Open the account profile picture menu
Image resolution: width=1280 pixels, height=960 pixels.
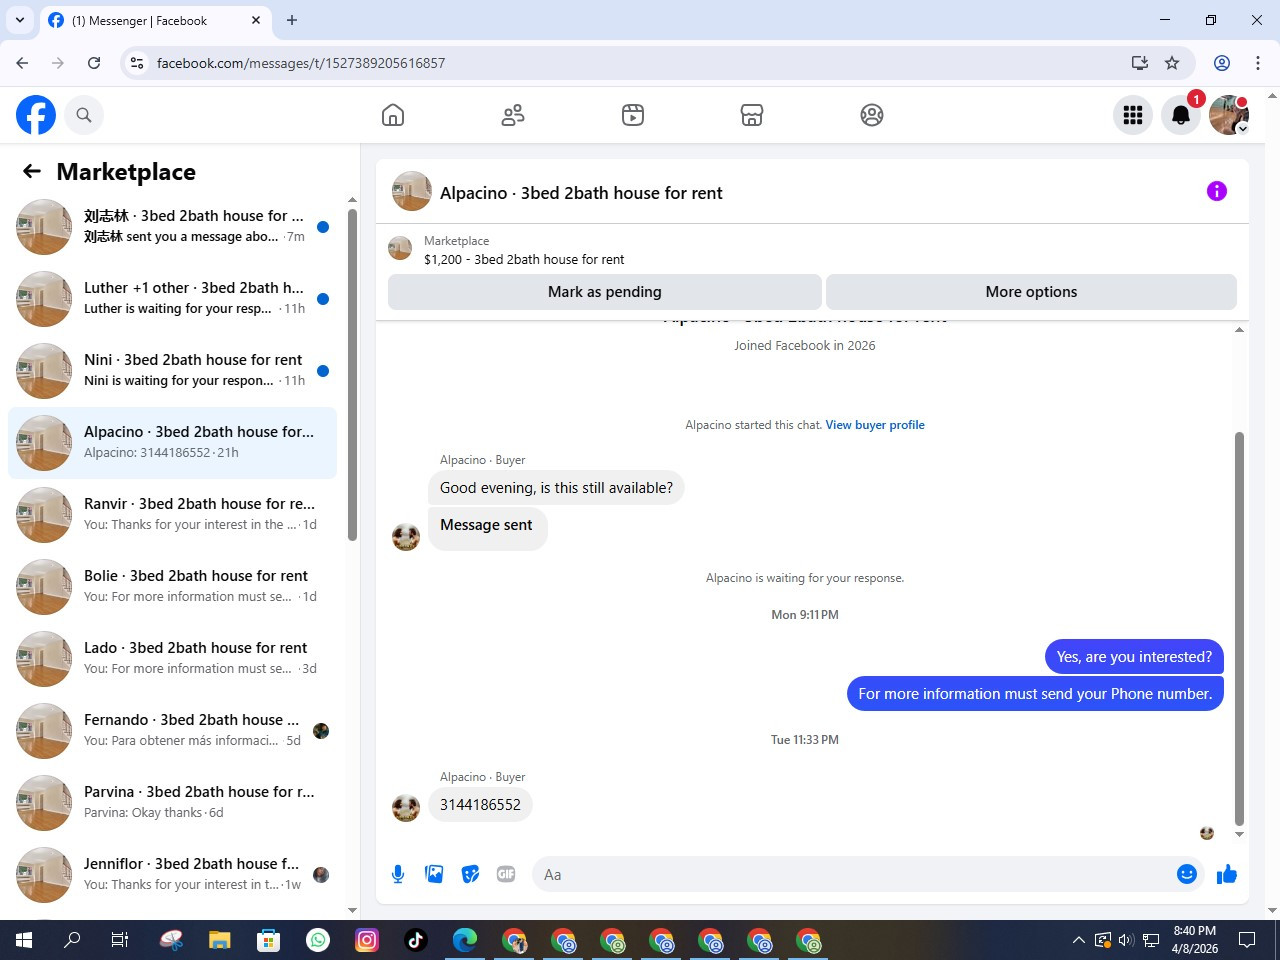click(1229, 115)
